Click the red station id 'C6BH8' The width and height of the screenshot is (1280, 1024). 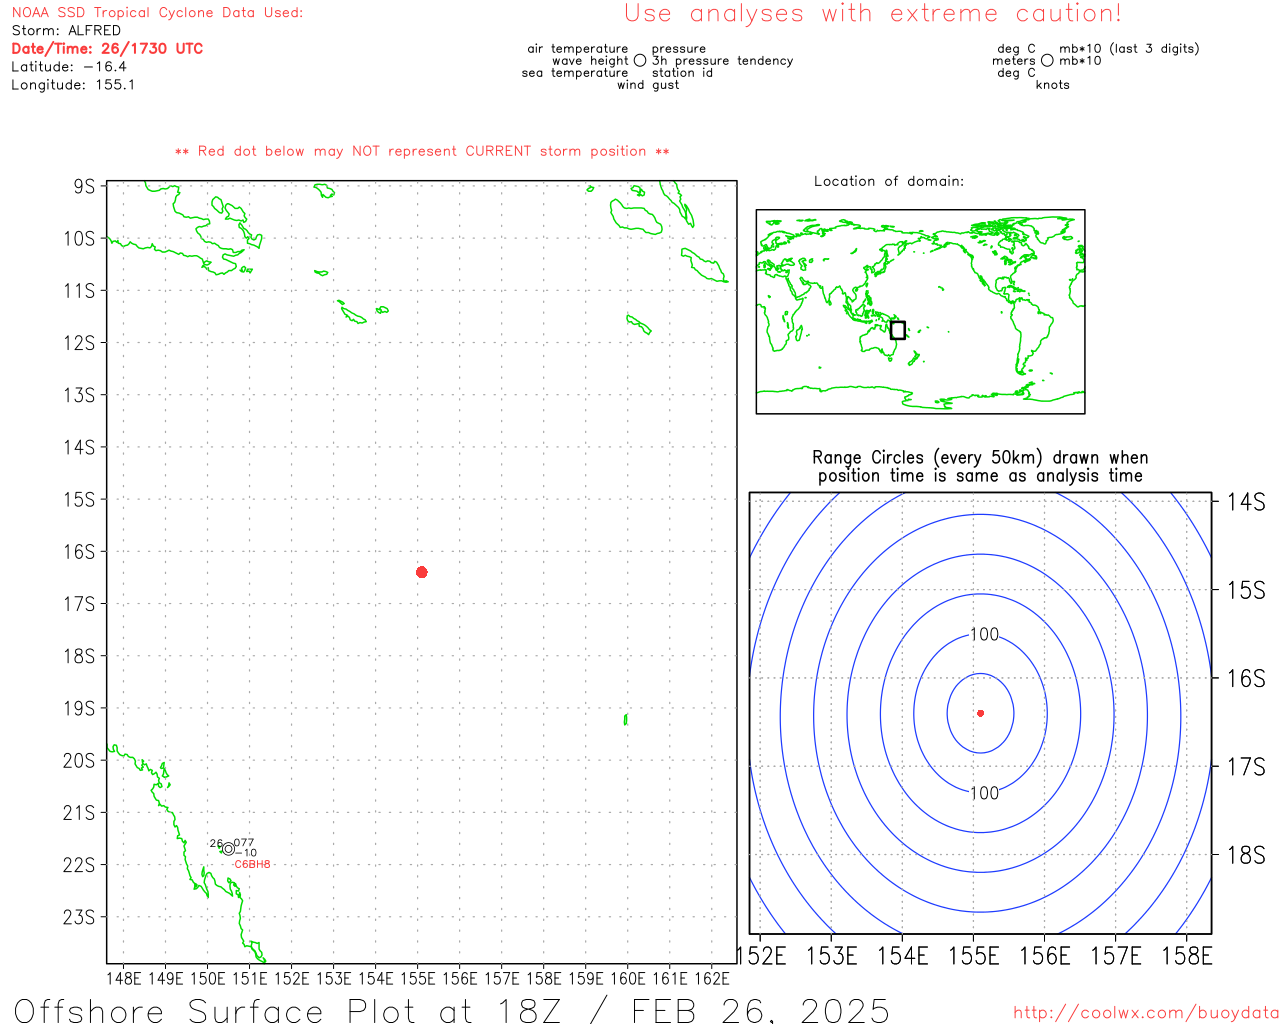[252, 864]
